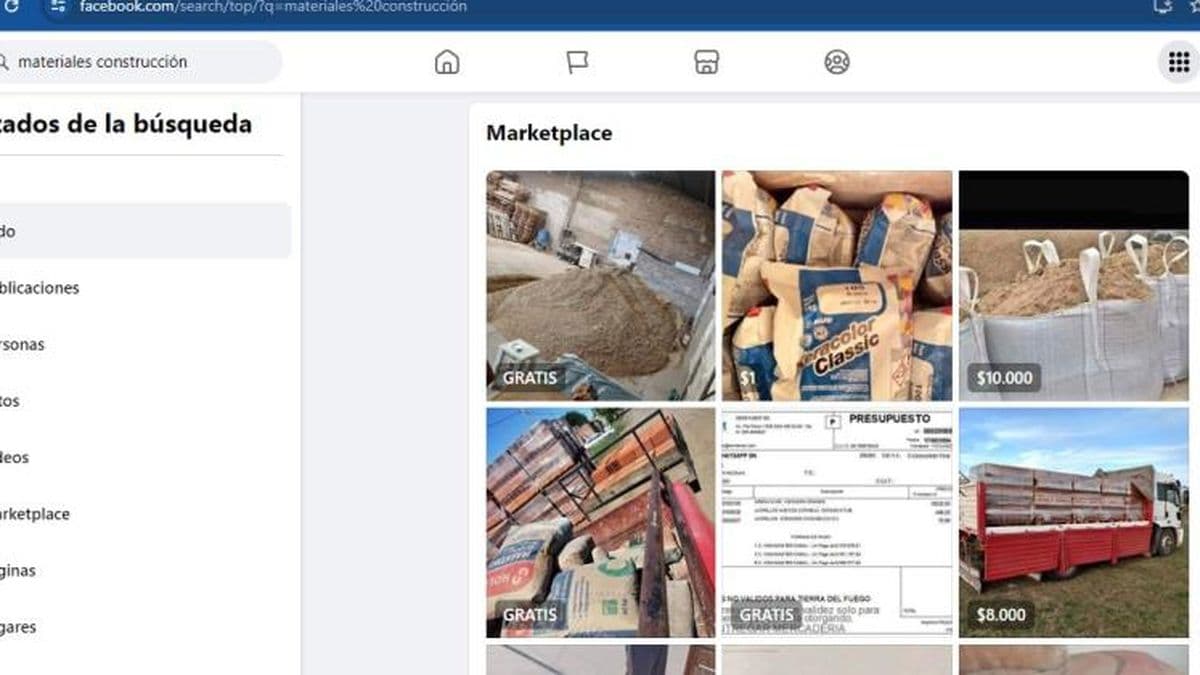Select the 'Fotos' filter
Image resolution: width=1200 pixels, height=675 pixels.
(146, 401)
